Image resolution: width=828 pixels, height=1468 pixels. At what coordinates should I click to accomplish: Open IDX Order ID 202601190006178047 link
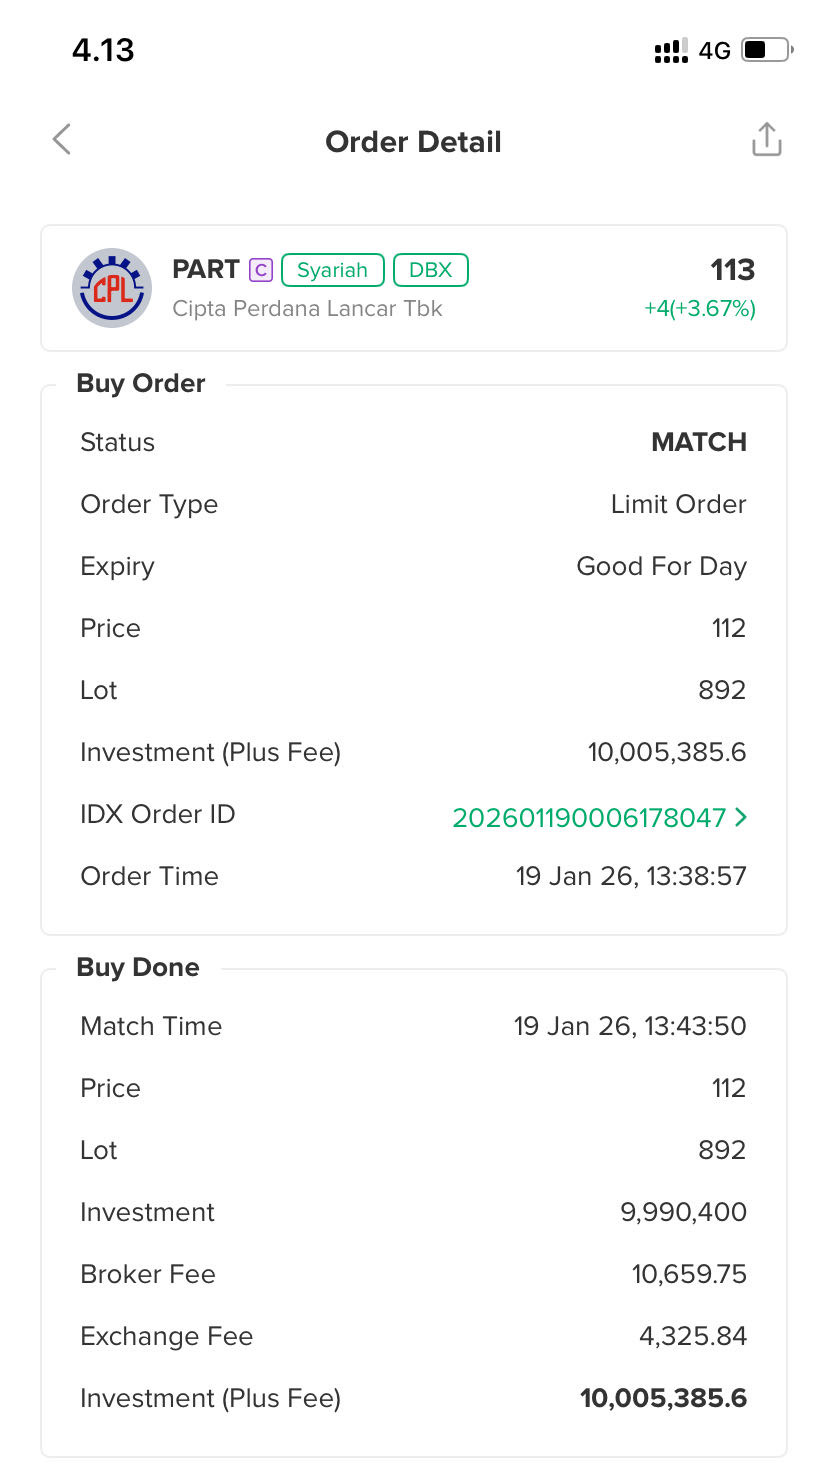(588, 818)
